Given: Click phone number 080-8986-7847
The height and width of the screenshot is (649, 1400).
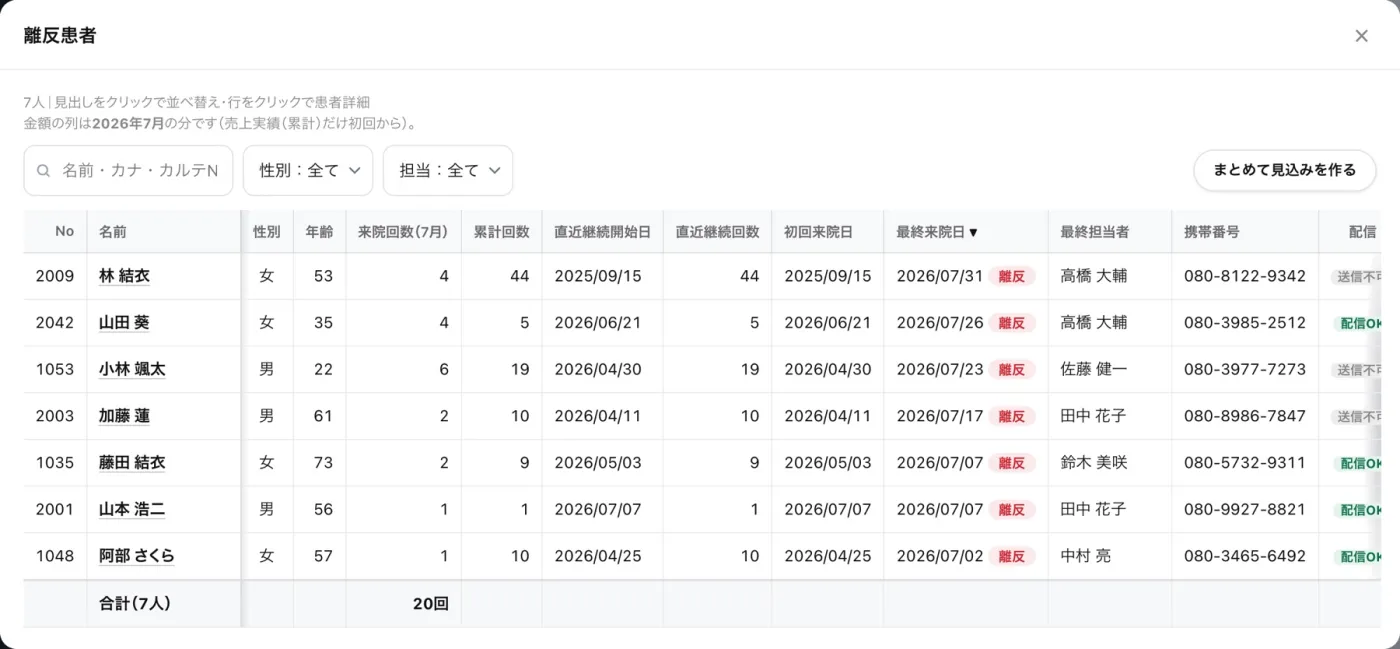Looking at the screenshot, I should 1245,416.
